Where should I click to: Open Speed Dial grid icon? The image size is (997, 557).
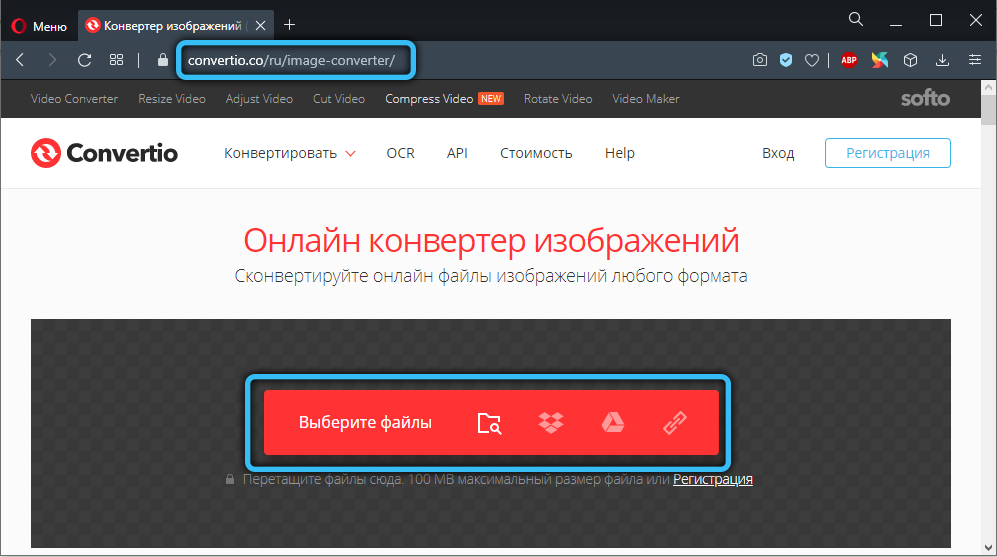tap(116, 60)
